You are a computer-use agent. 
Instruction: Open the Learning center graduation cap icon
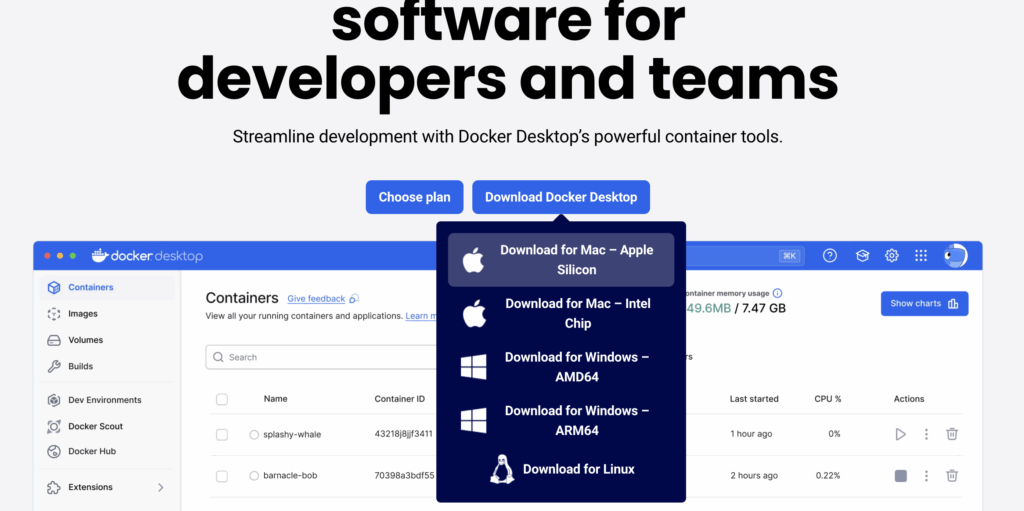pyautogui.click(x=862, y=256)
